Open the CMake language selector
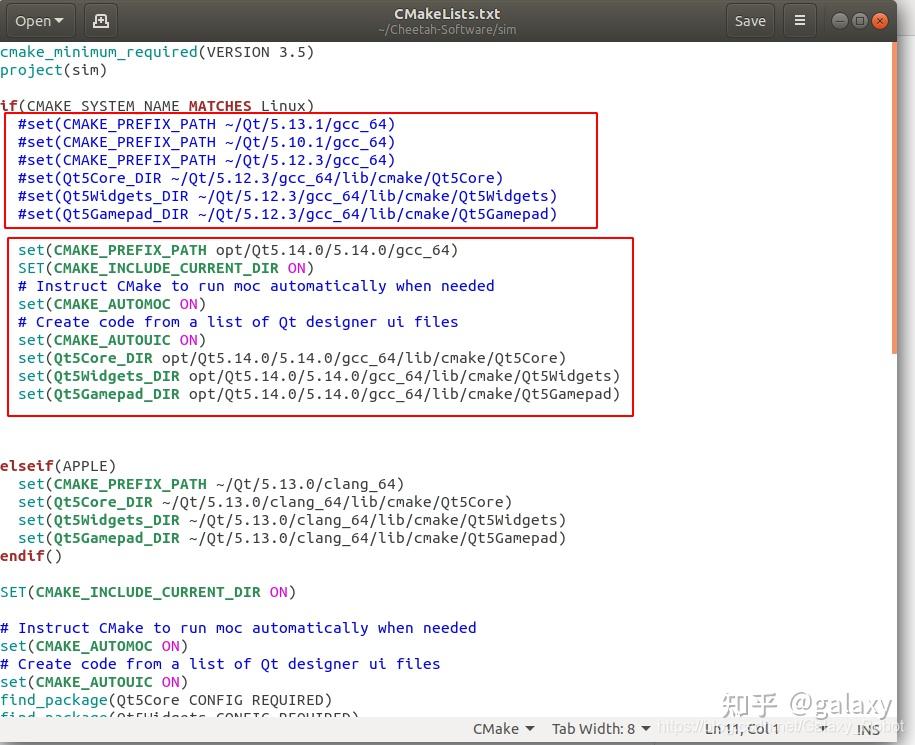This screenshot has height=745, width=915. (x=504, y=729)
